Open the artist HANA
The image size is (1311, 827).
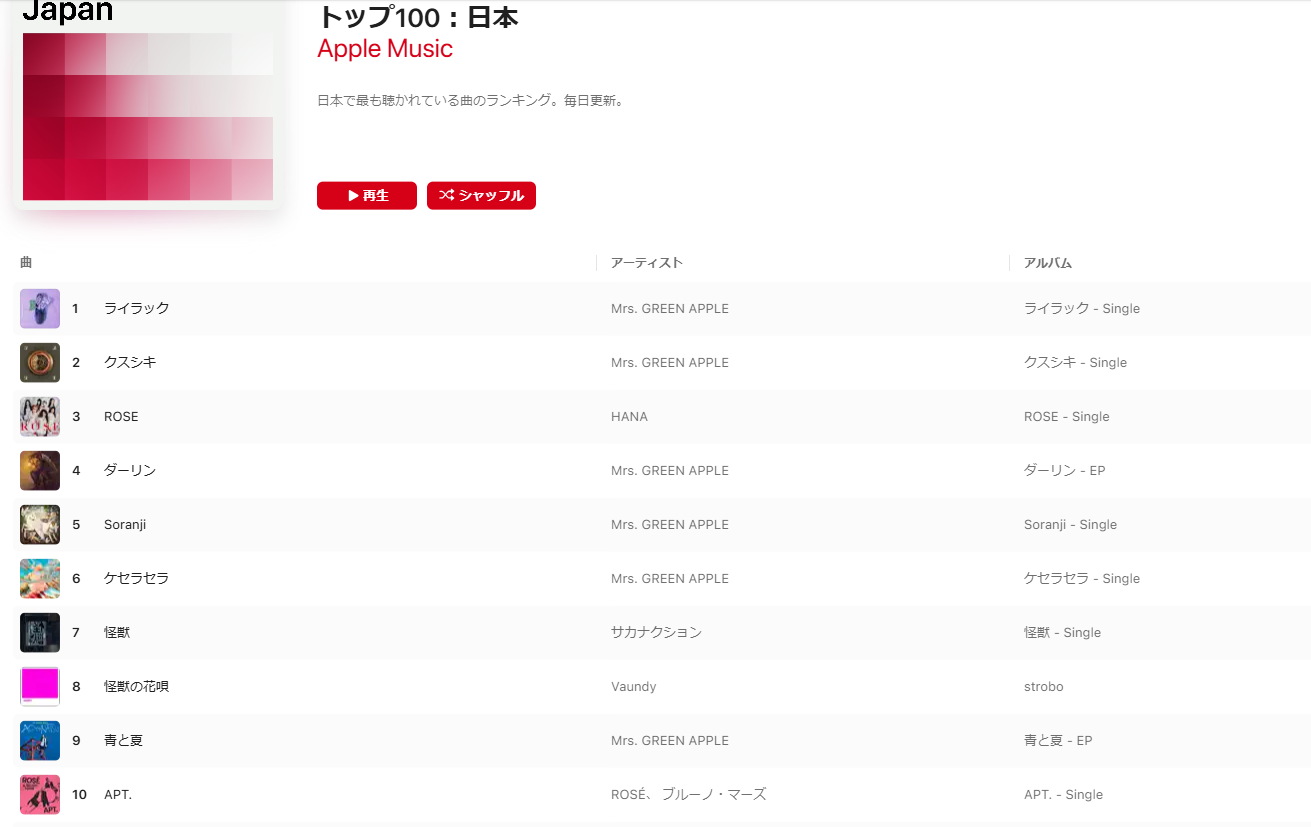tap(629, 417)
